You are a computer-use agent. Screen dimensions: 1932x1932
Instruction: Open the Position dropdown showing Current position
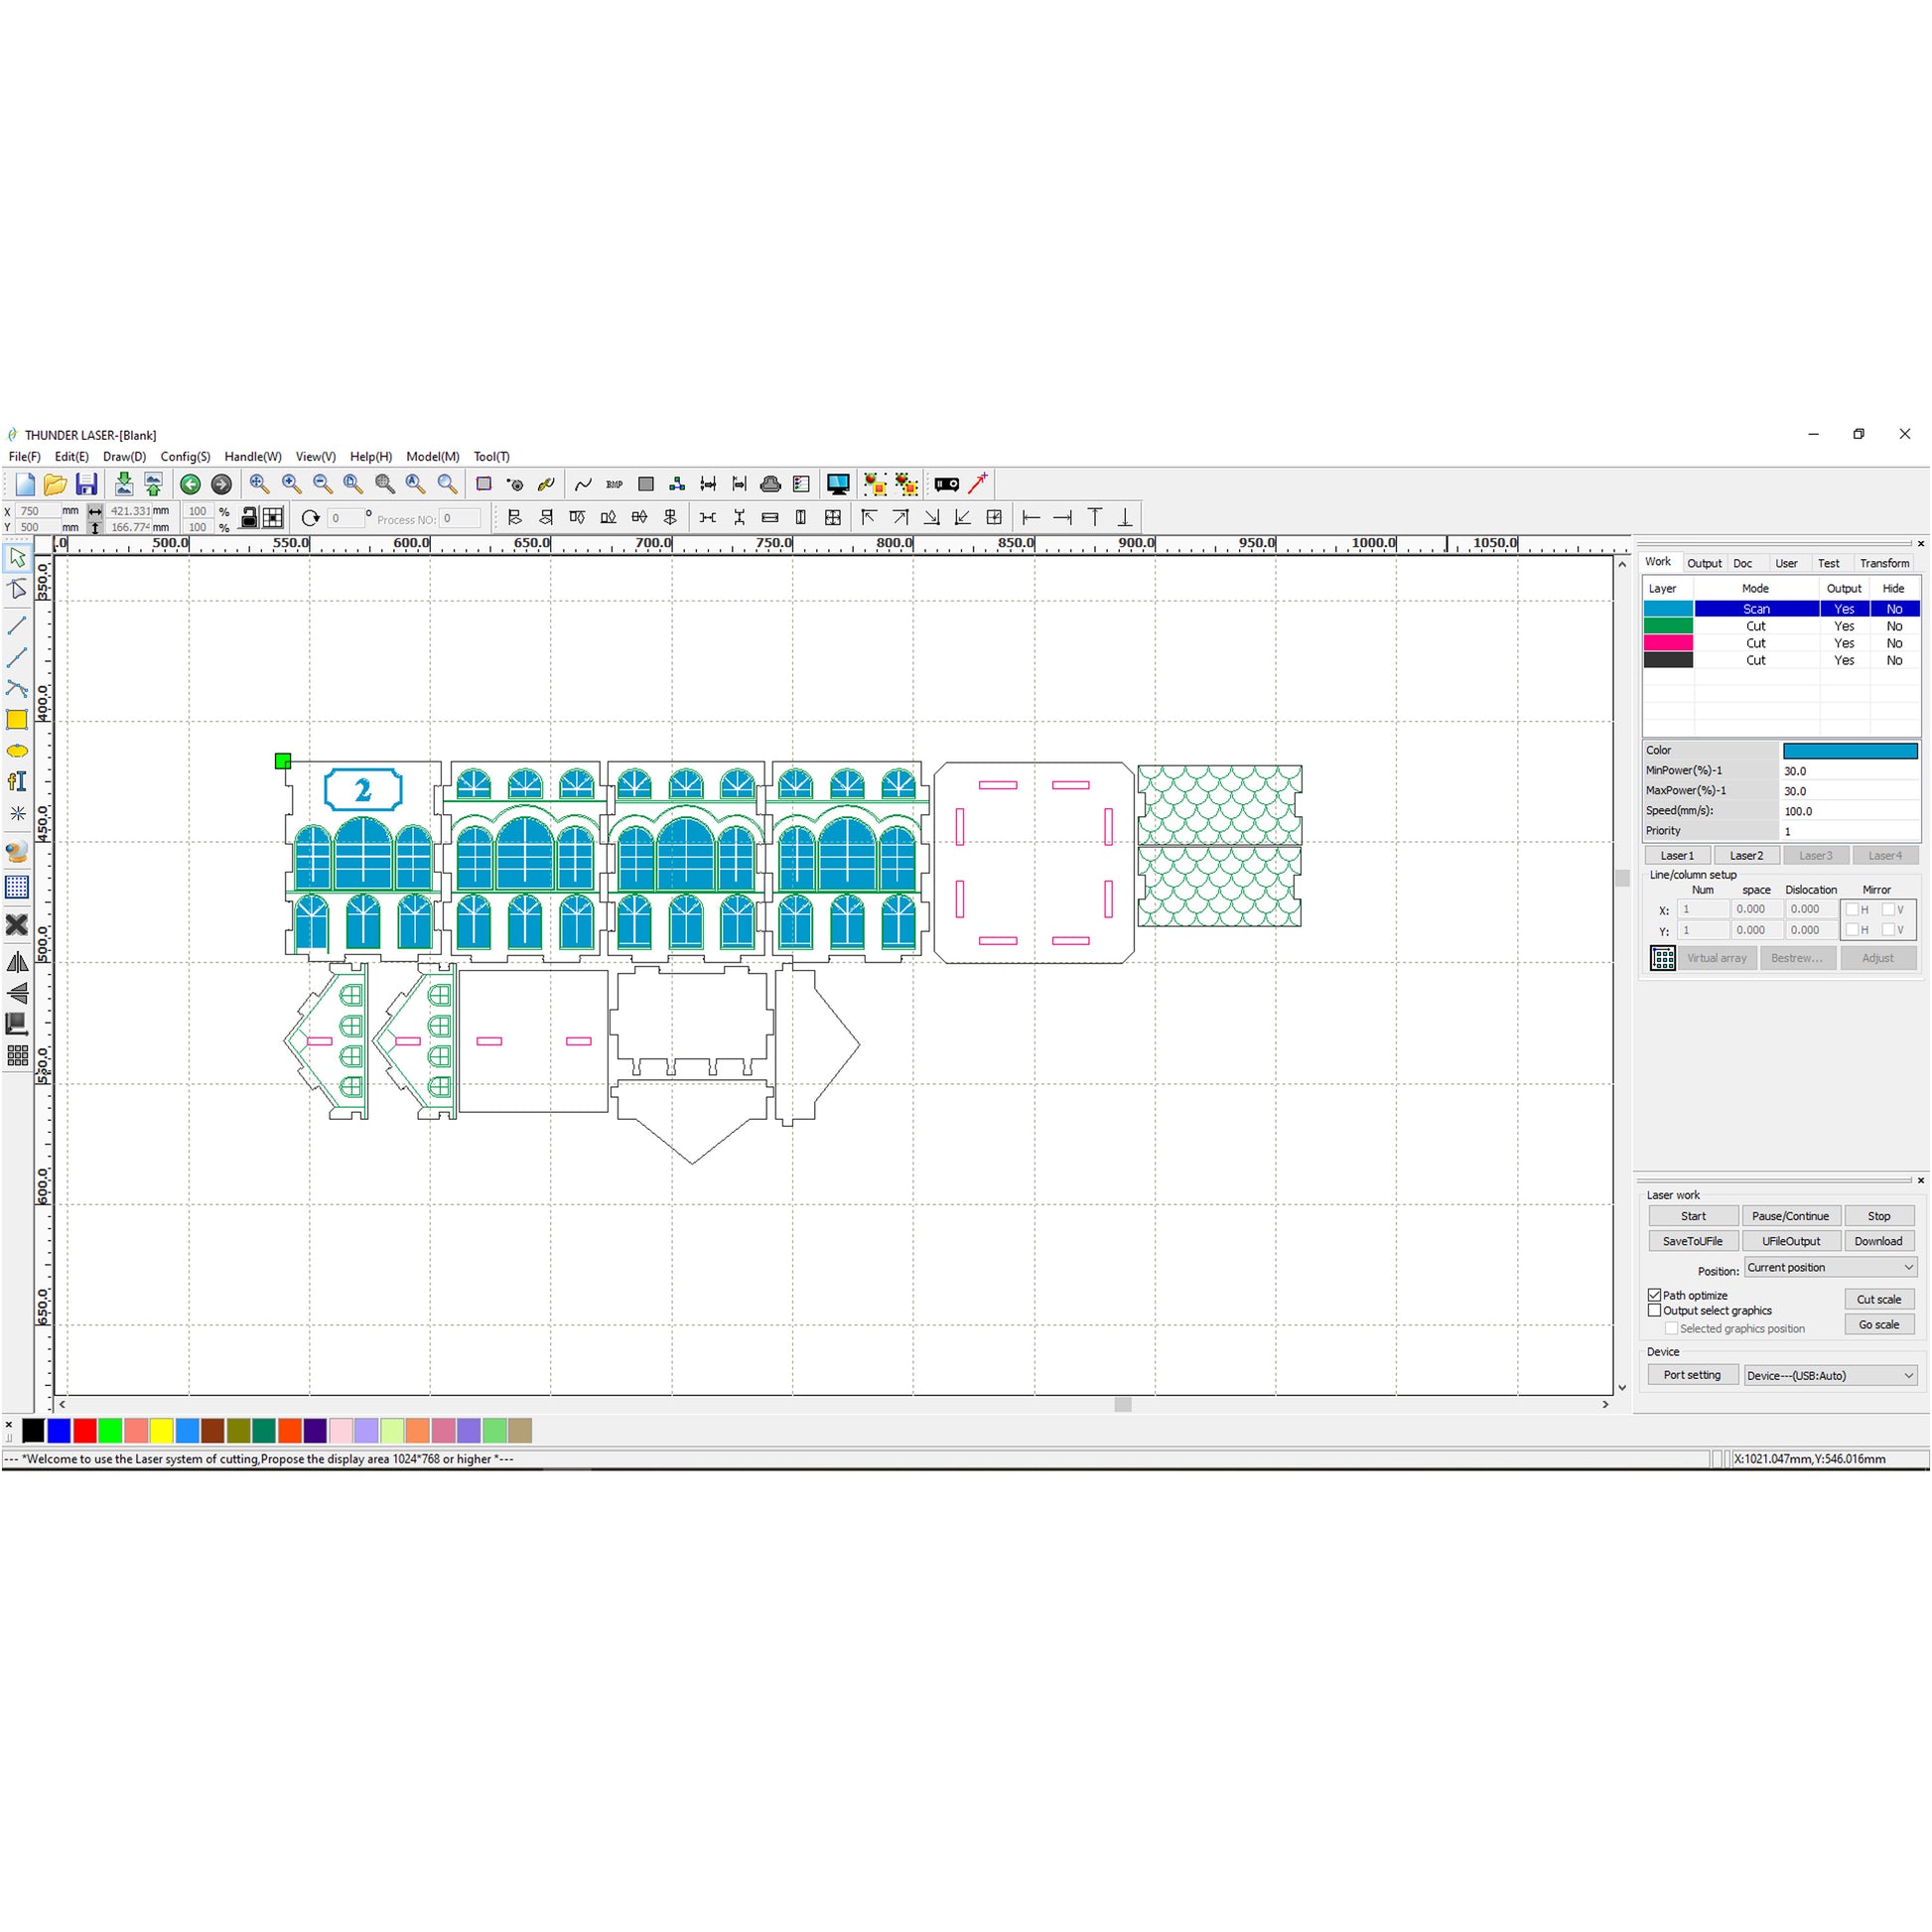(1829, 1267)
